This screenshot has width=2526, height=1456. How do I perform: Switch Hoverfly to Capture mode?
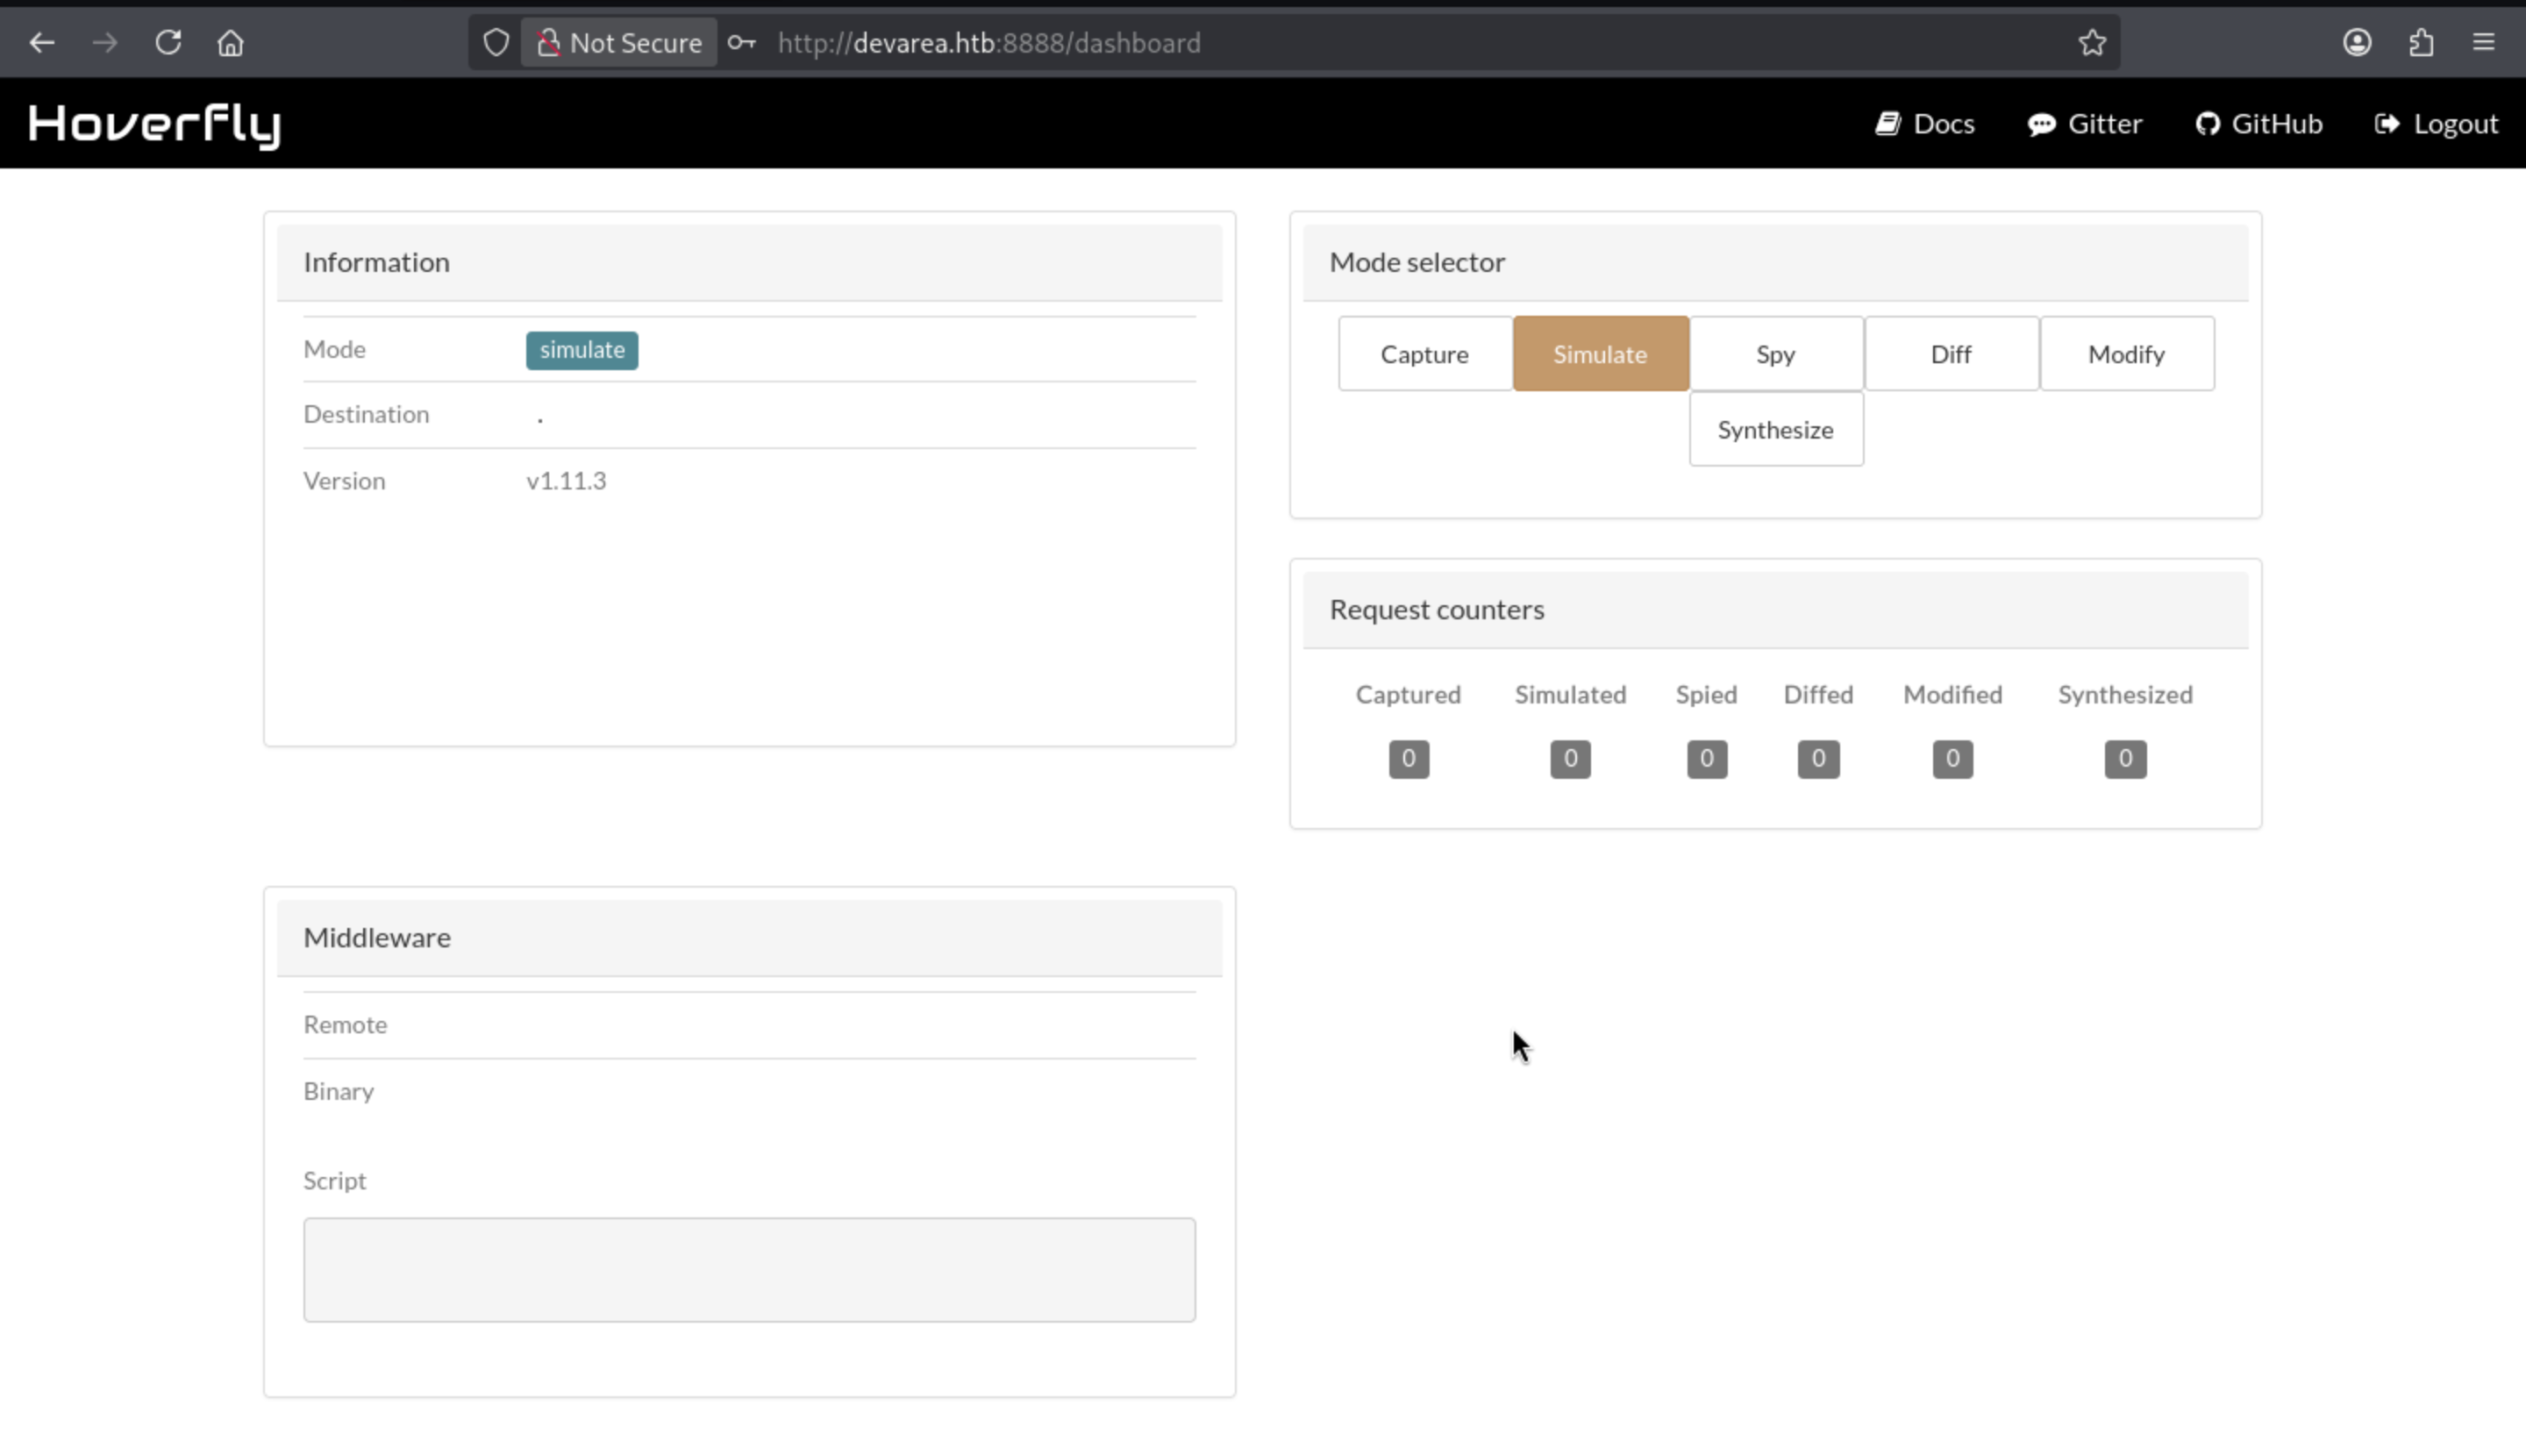pyautogui.click(x=1424, y=354)
